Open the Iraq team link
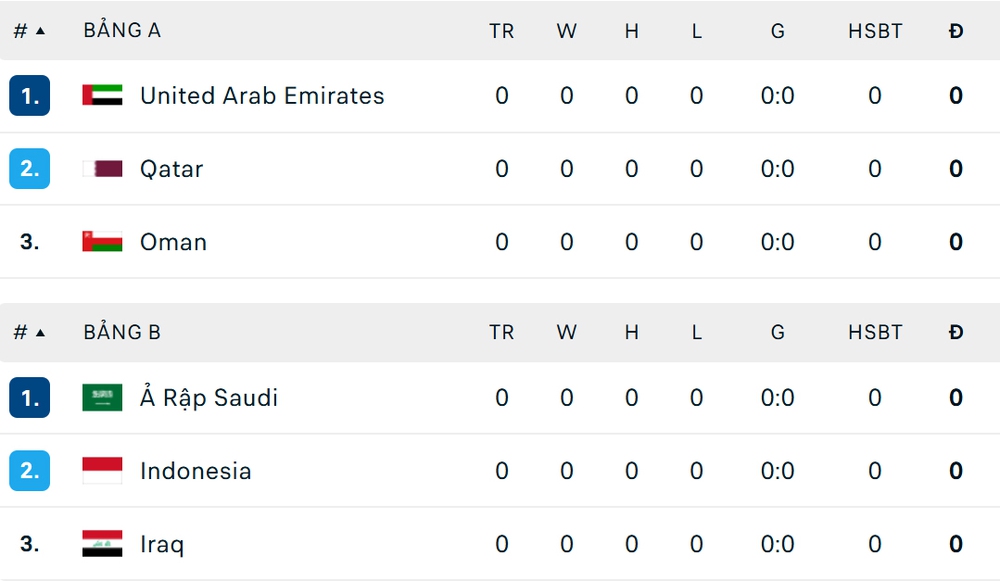 point(162,544)
